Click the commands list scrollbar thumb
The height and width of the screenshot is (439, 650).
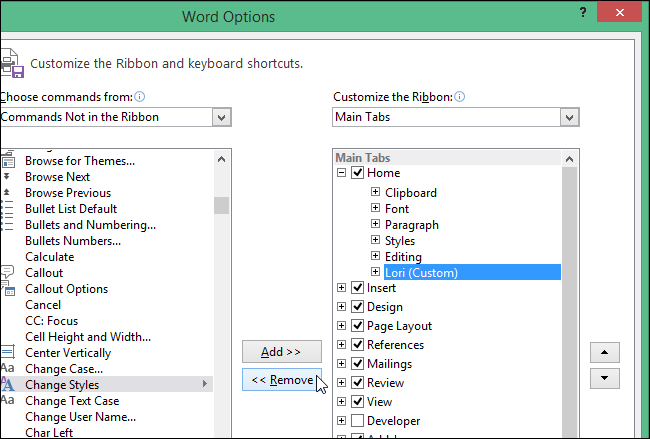point(221,205)
